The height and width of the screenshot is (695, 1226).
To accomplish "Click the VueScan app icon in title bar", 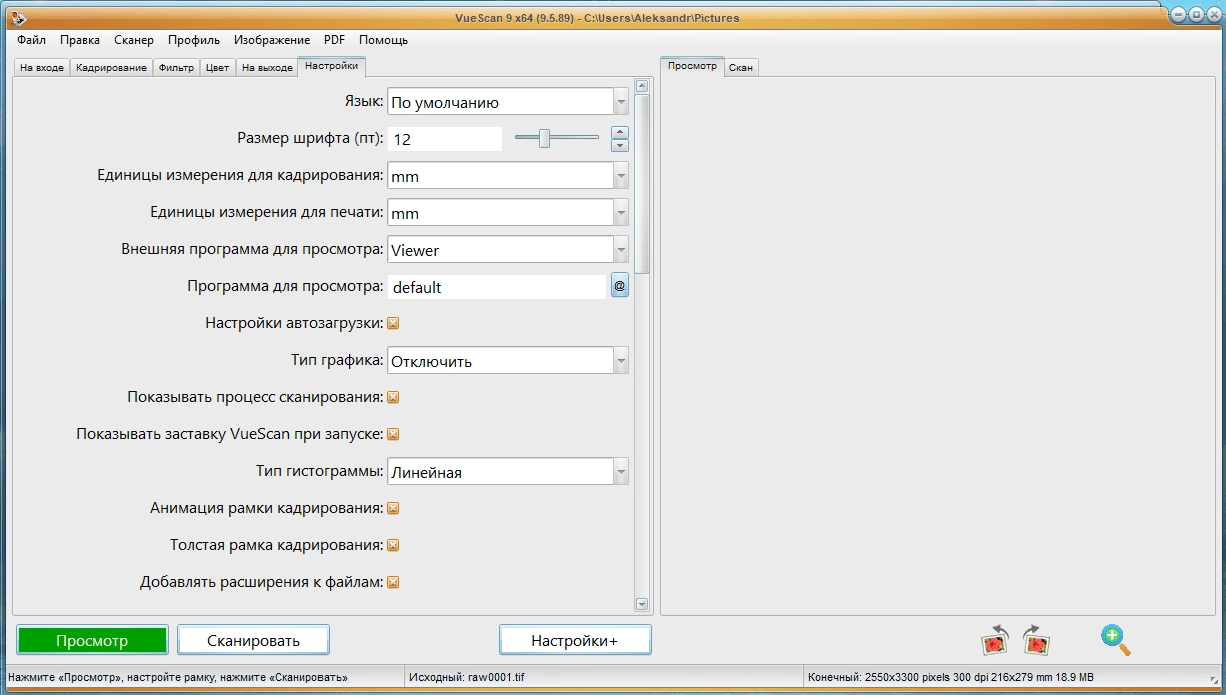I will pyautogui.click(x=17, y=19).
